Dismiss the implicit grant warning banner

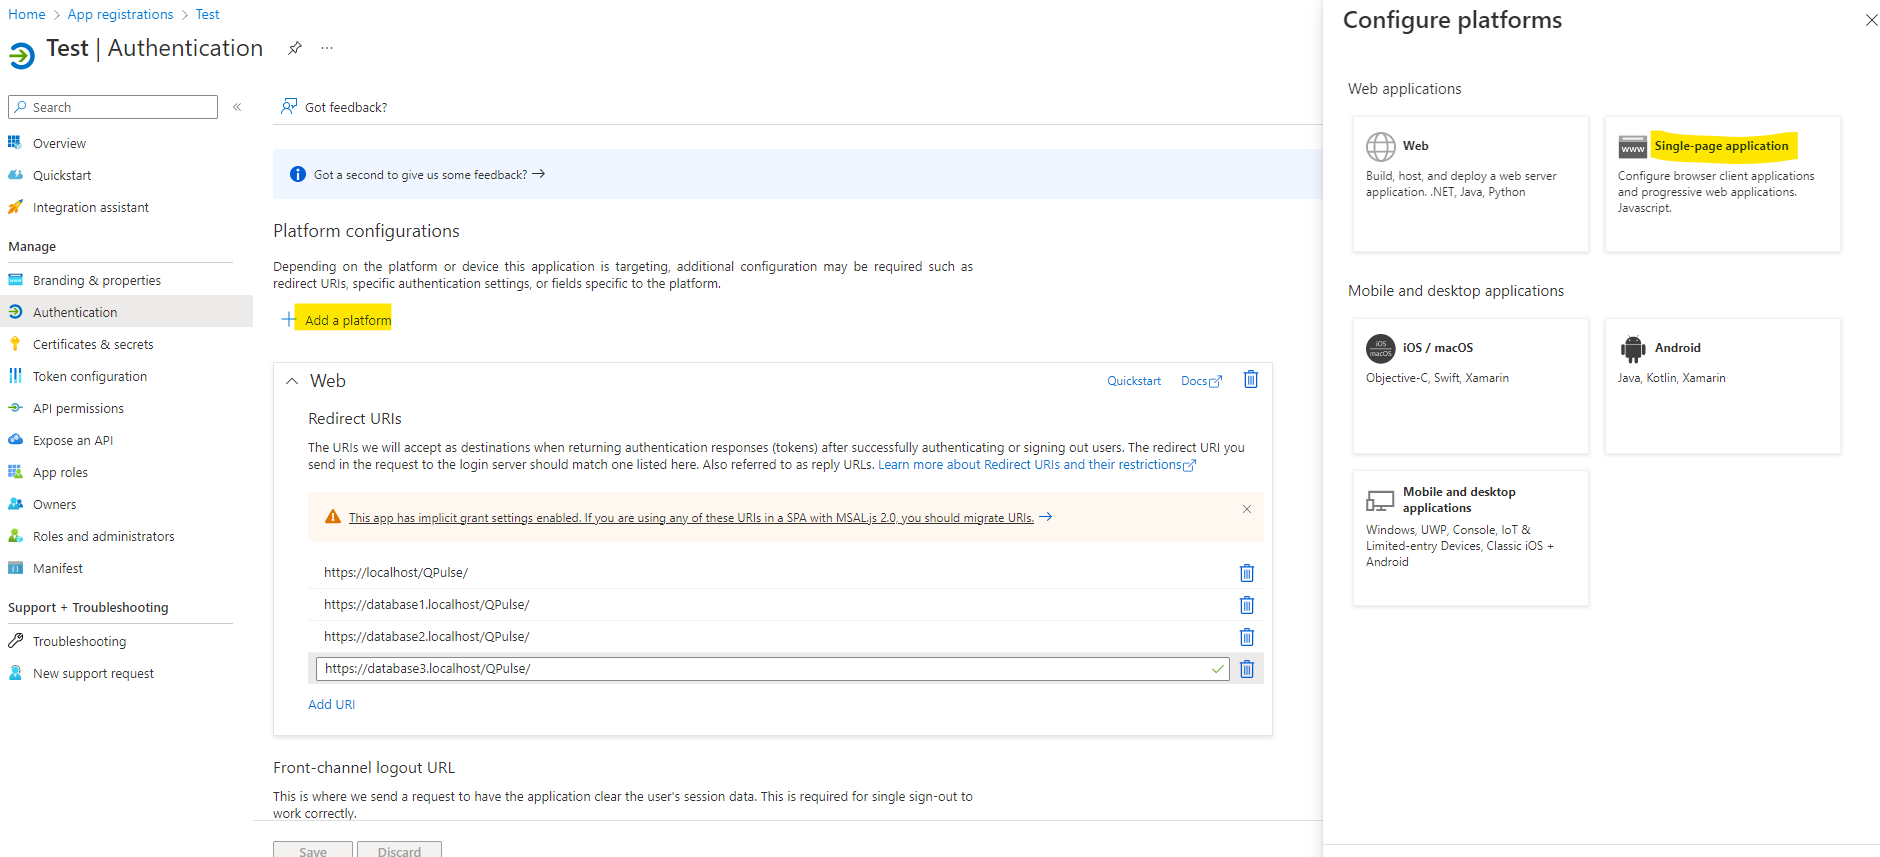click(1246, 509)
